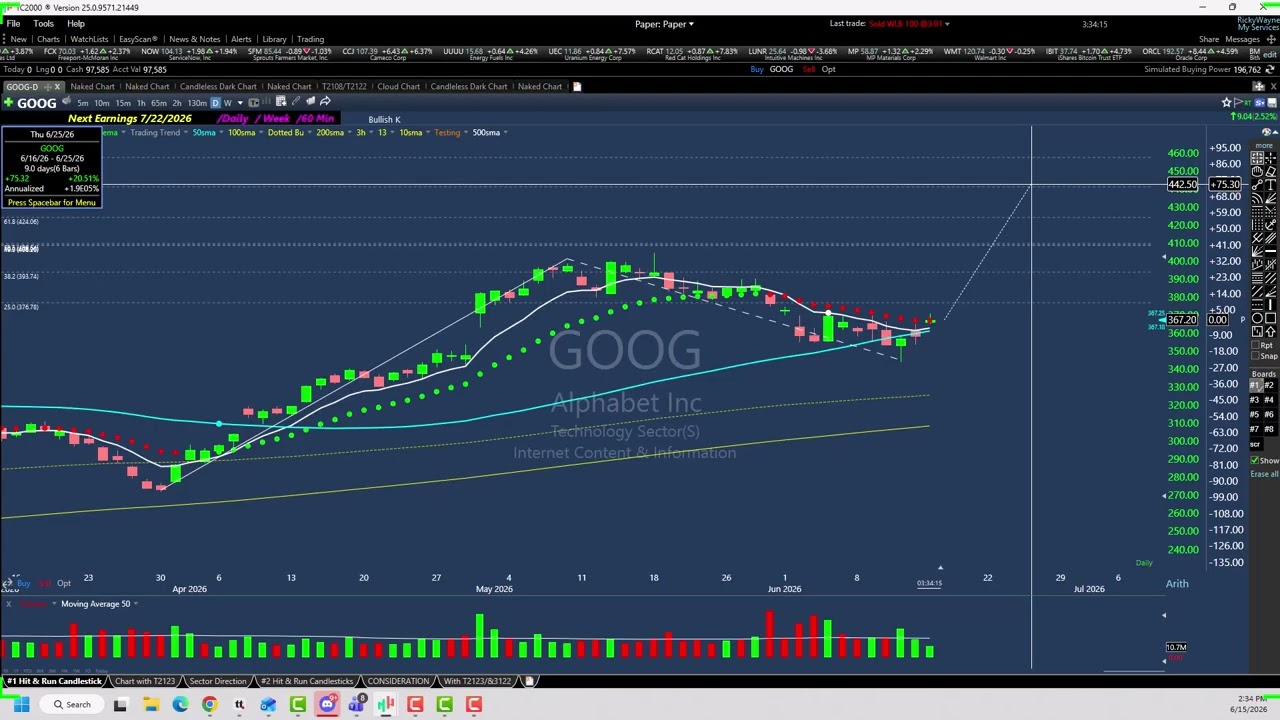Open the File menu

tap(13, 23)
